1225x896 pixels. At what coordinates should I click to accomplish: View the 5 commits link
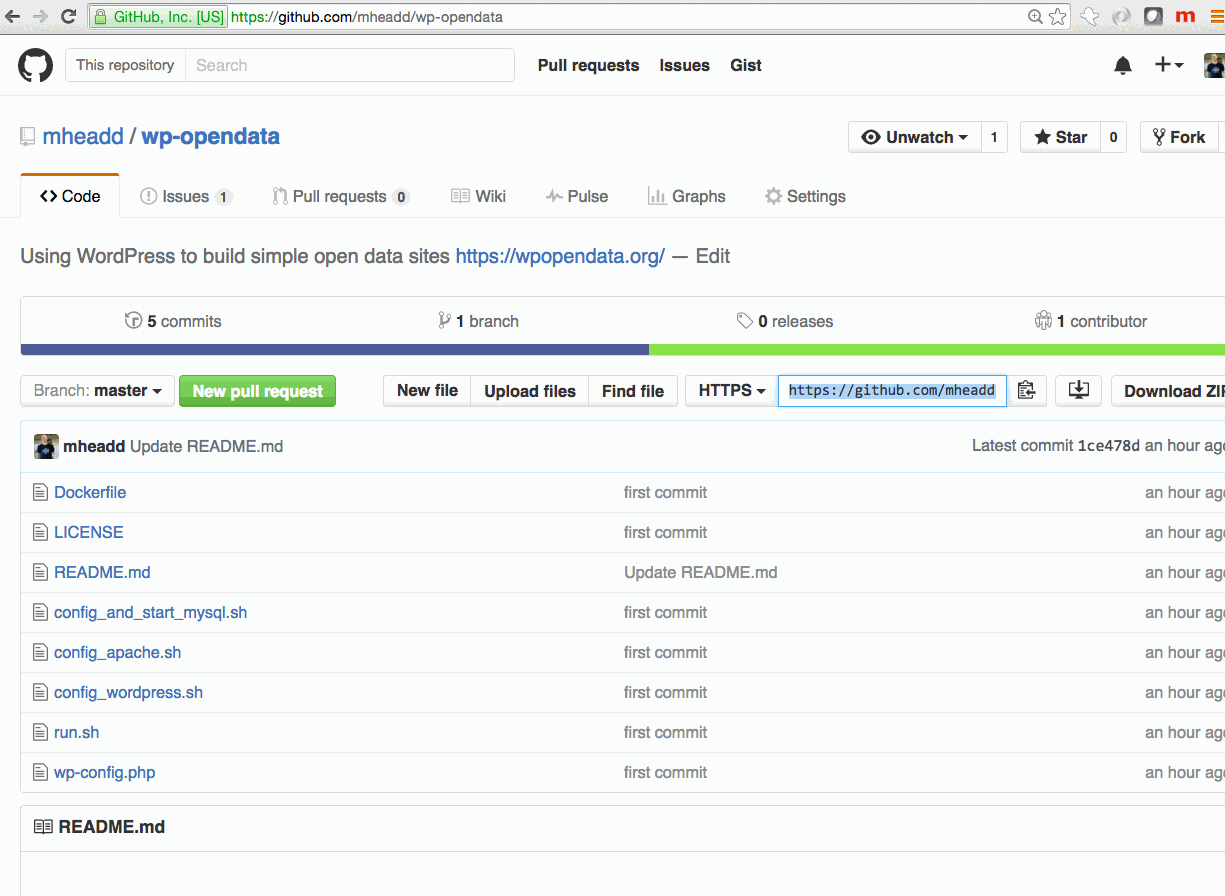click(173, 321)
